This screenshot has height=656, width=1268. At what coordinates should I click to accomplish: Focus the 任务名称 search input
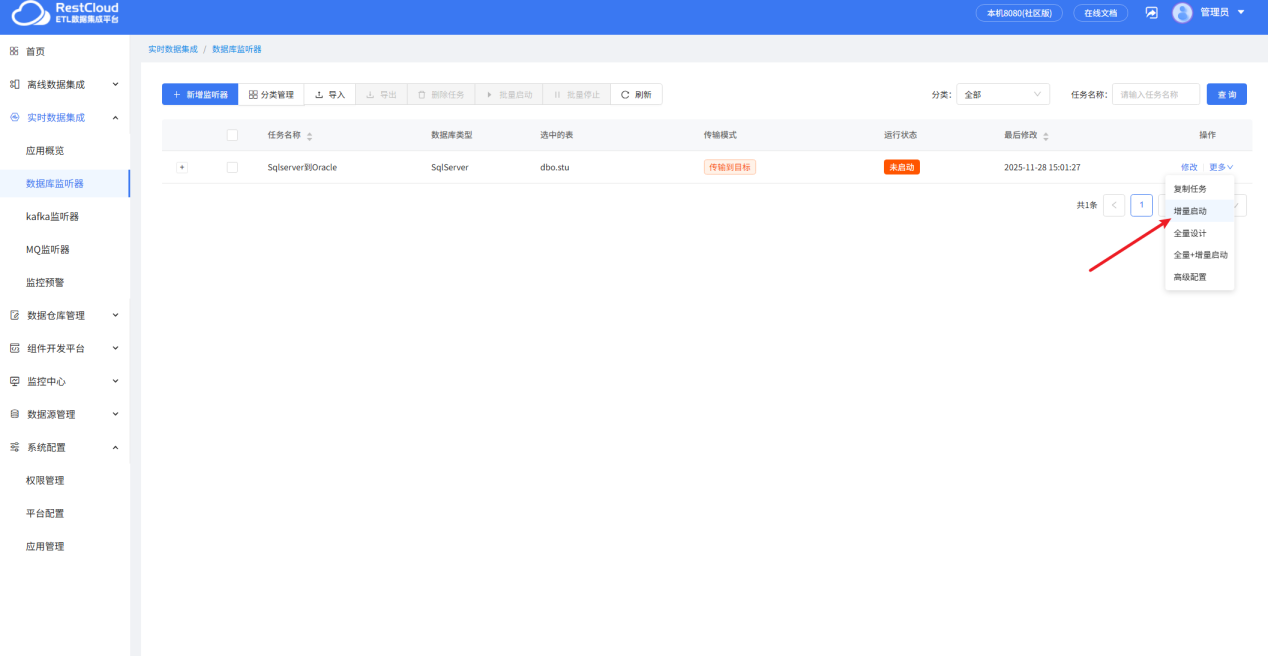point(1156,94)
